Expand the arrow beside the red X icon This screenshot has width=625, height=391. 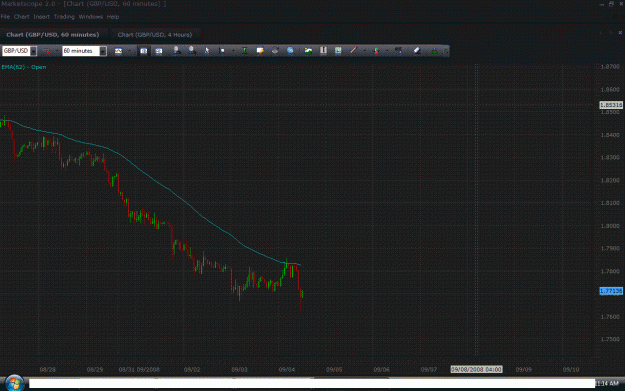[x=57, y=51]
